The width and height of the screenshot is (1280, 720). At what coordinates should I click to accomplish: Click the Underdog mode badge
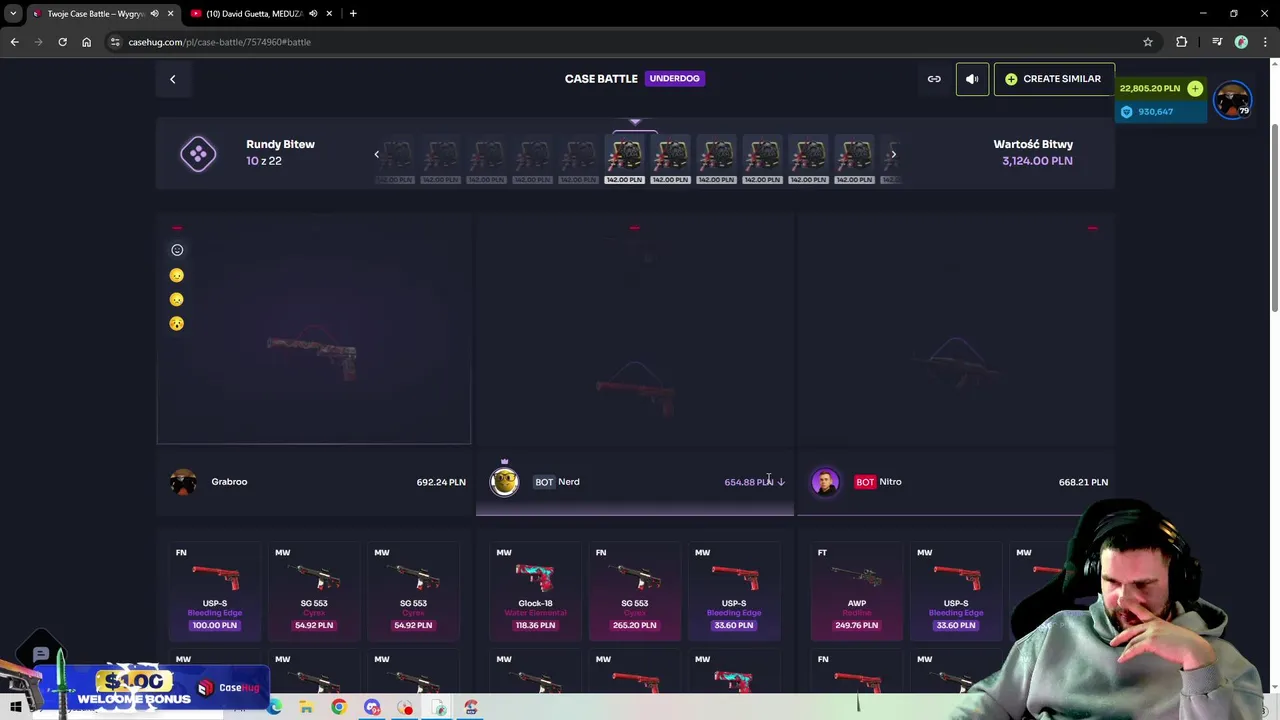[x=674, y=78]
